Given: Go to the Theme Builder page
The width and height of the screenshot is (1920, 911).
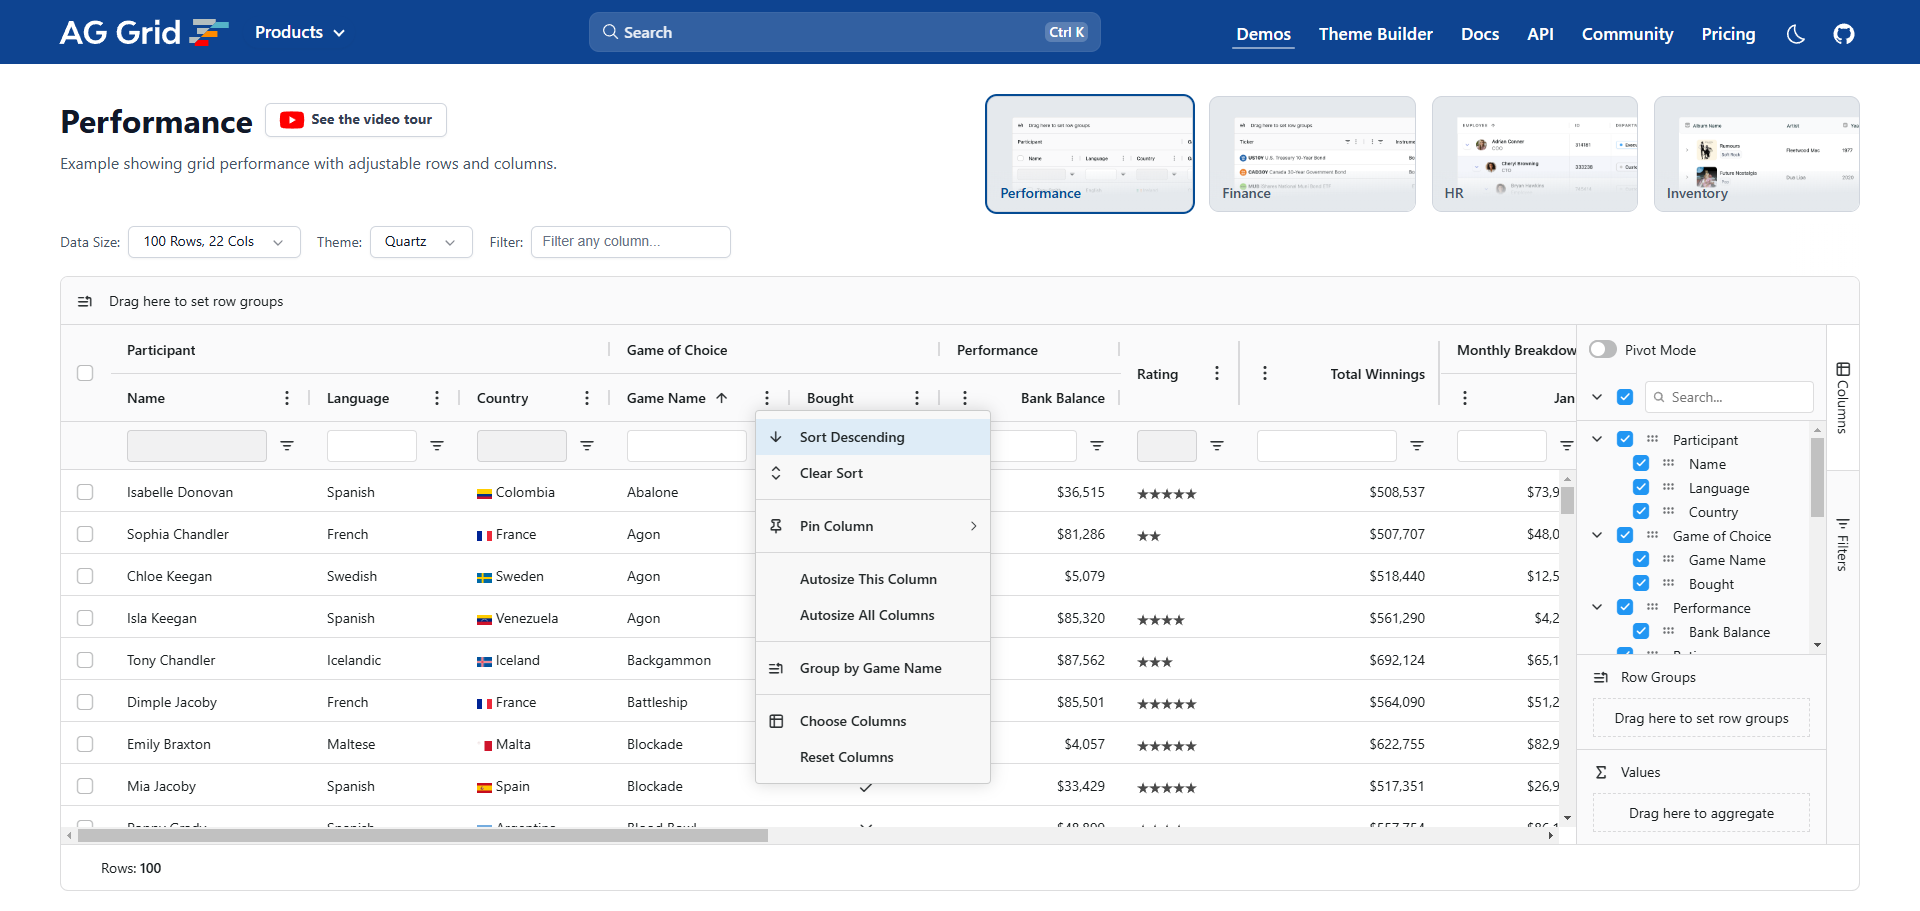Looking at the screenshot, I should tap(1375, 34).
